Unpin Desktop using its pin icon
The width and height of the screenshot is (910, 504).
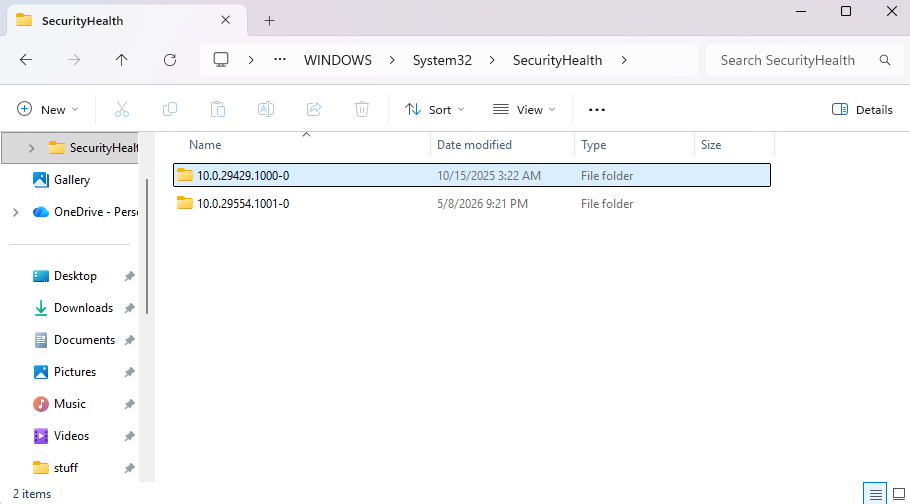tap(129, 276)
